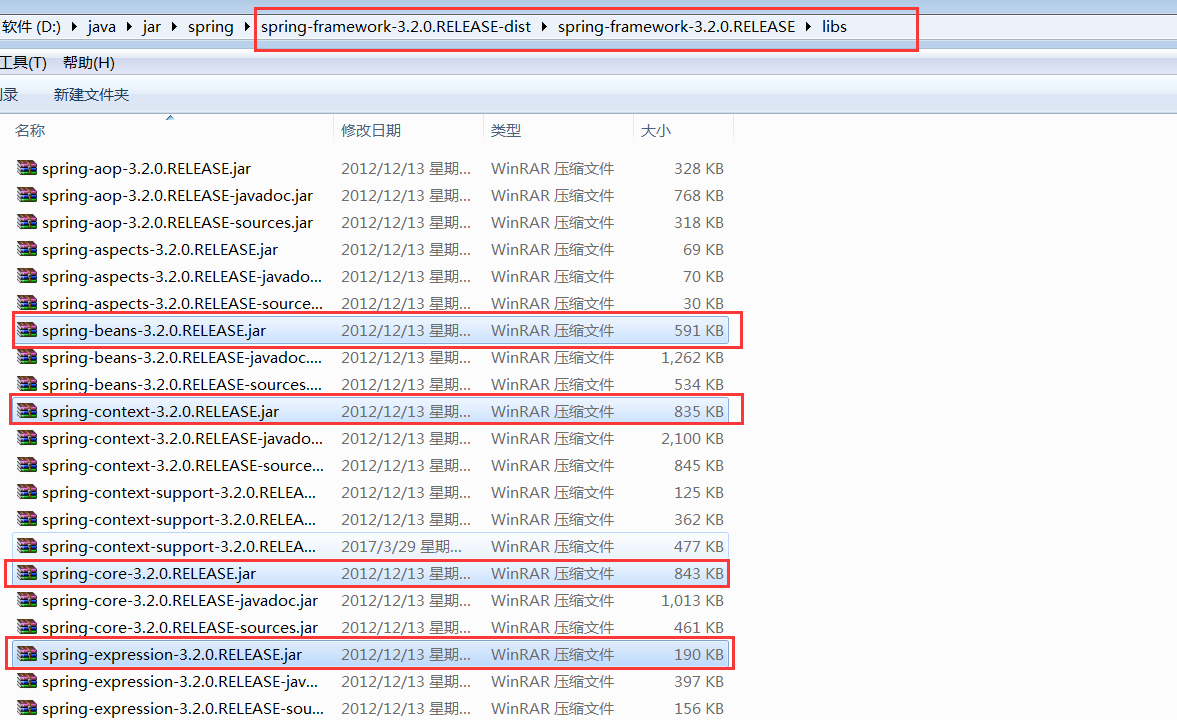Expand the arrow after spring-framework-3.2.0.RELEASE-dist breadcrumb
Screen dimensions: 1177x720
tap(544, 27)
